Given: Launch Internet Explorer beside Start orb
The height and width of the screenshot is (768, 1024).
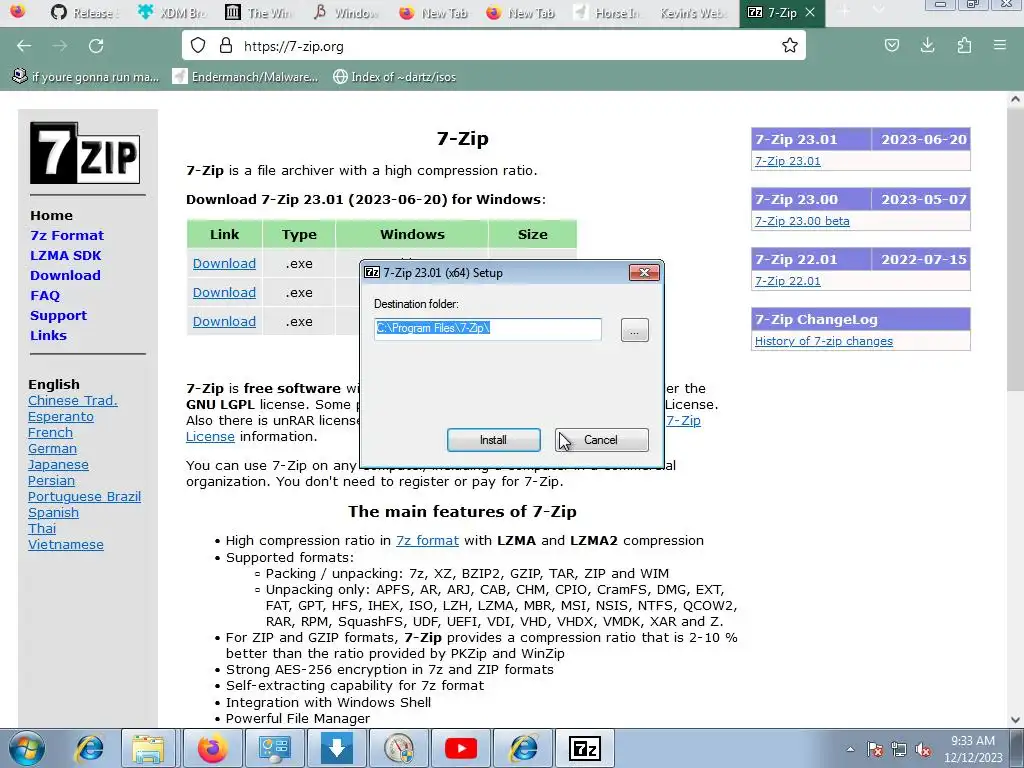Looking at the screenshot, I should coord(89,748).
